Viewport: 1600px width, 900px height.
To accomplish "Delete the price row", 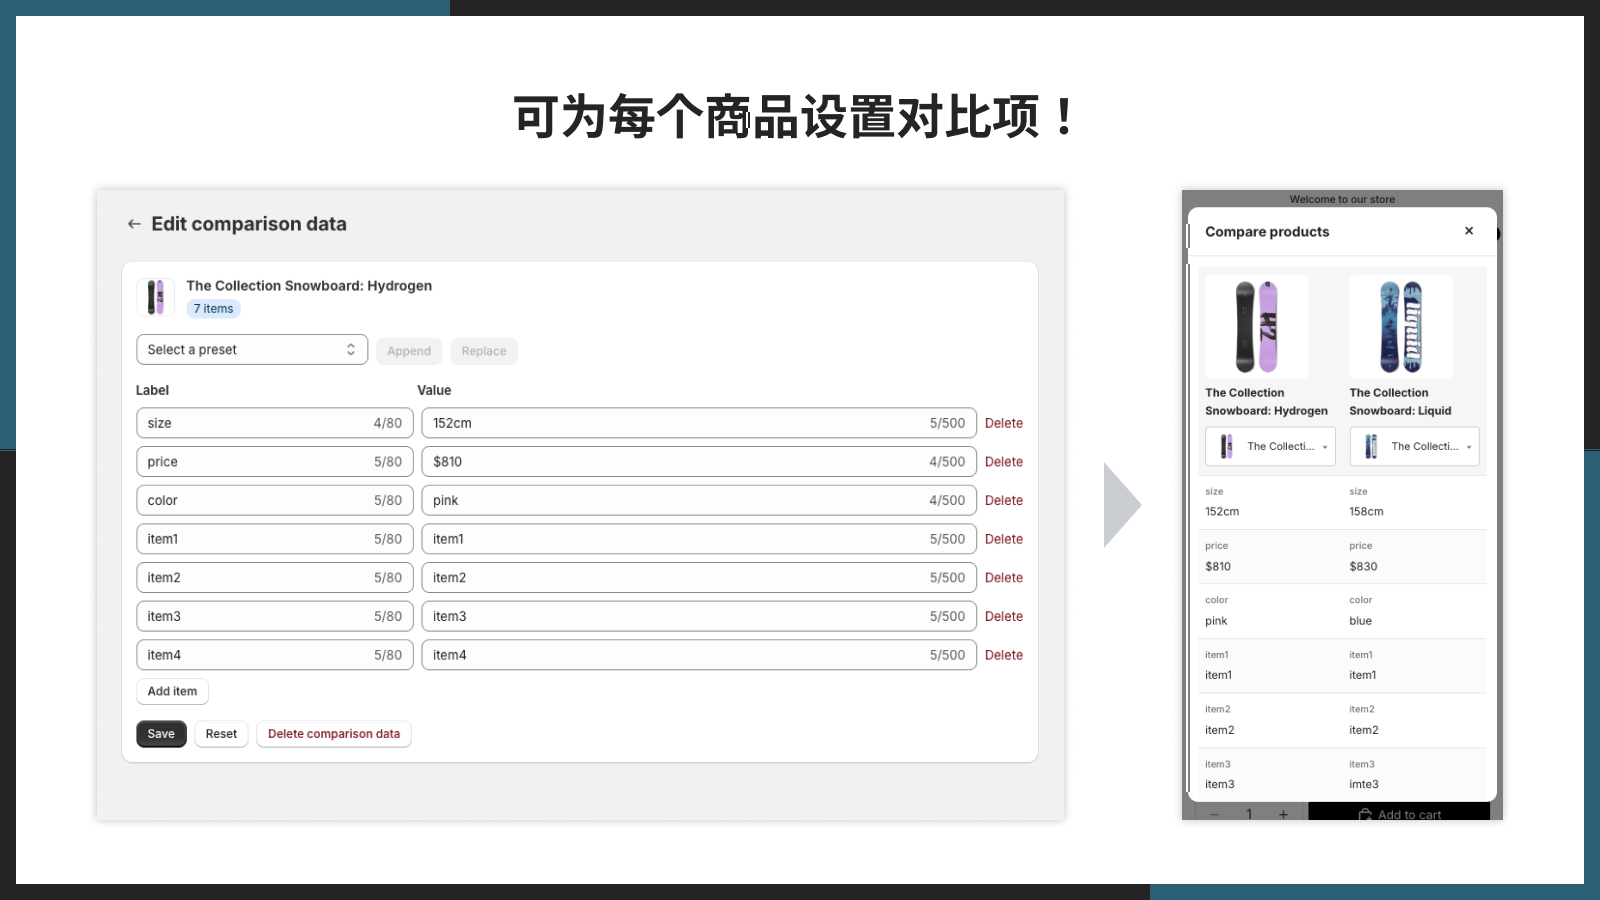I will pos(1003,462).
